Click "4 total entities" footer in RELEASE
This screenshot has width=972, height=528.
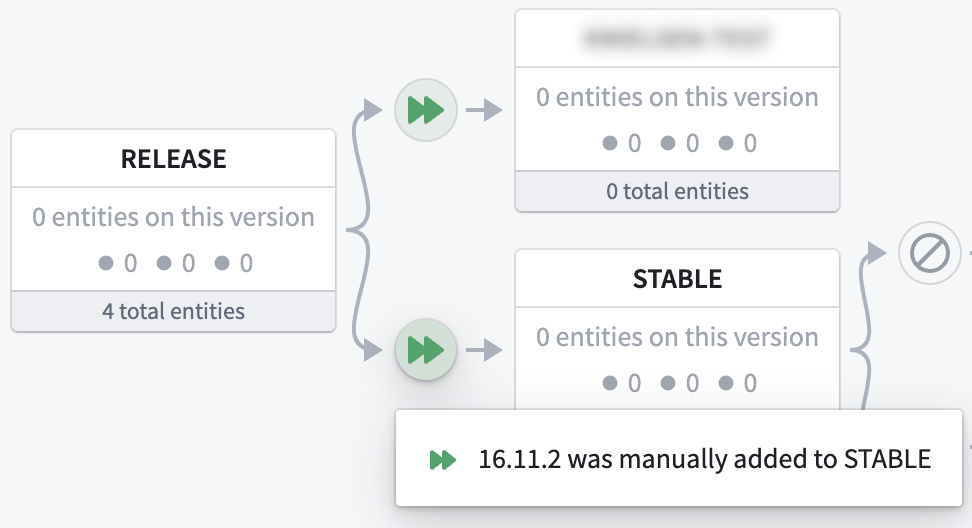pos(174,311)
